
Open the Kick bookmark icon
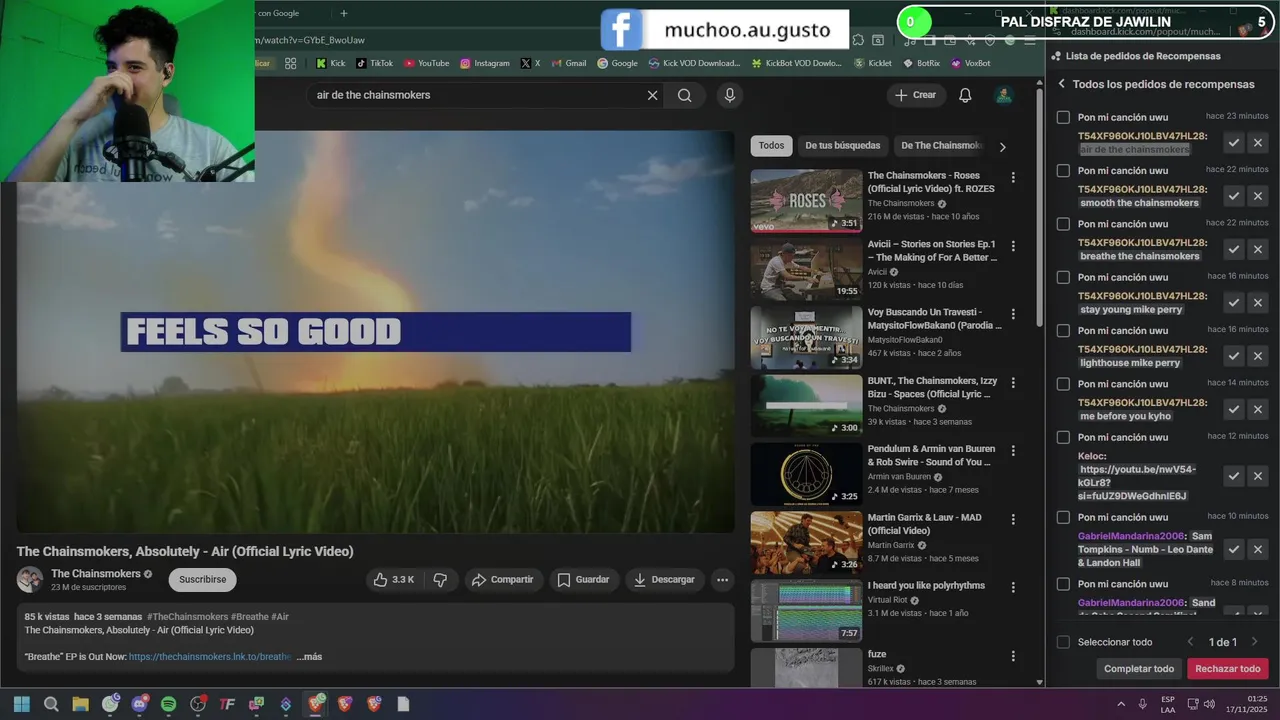[321, 63]
